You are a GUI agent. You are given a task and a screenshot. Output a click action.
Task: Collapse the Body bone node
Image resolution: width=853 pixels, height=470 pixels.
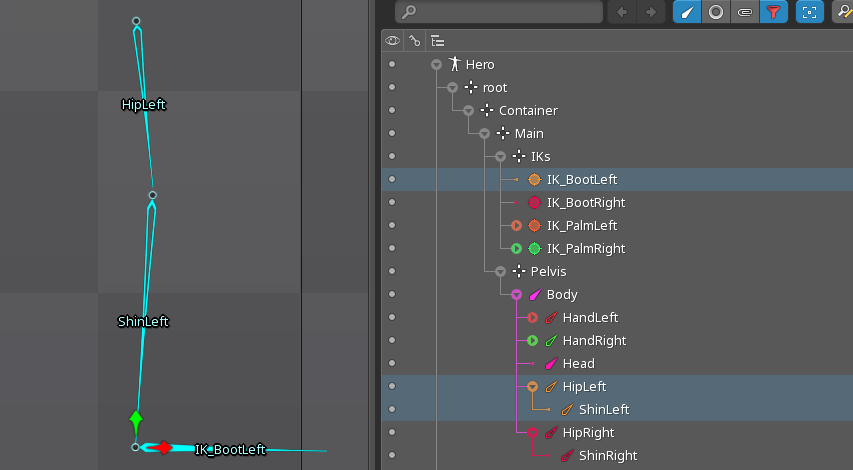[x=517, y=295]
